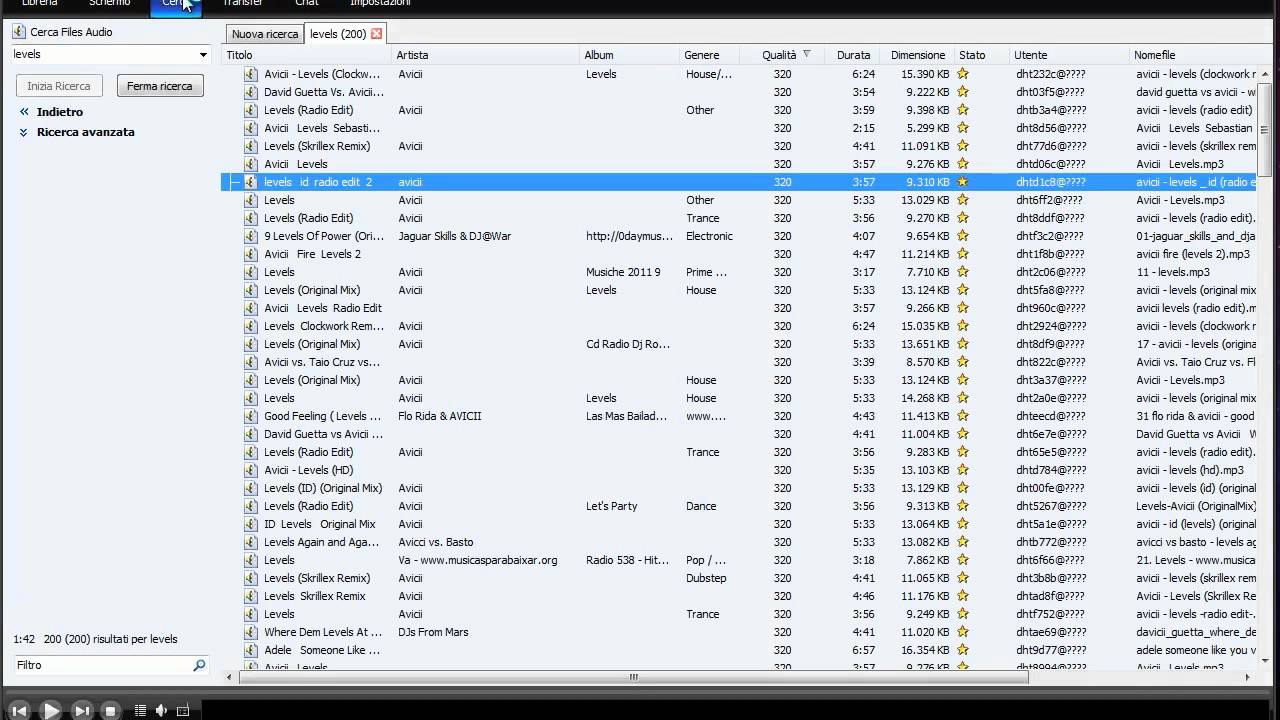Viewport: 1280px width, 720px height.
Task: Sort results by Durata column
Action: coord(853,55)
